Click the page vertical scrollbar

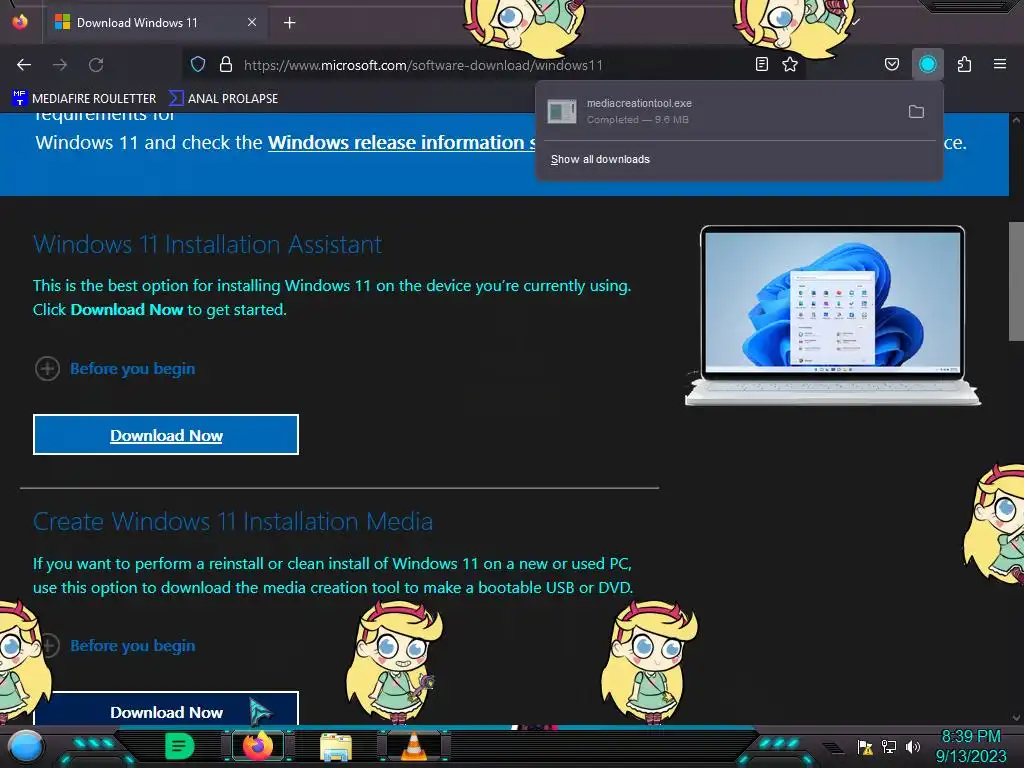click(1016, 281)
